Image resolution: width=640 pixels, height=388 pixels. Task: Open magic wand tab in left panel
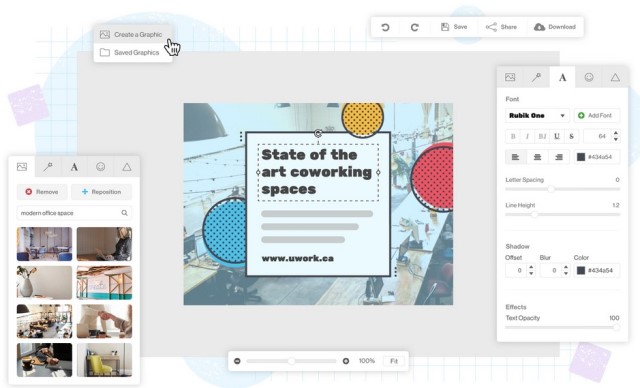coord(48,166)
